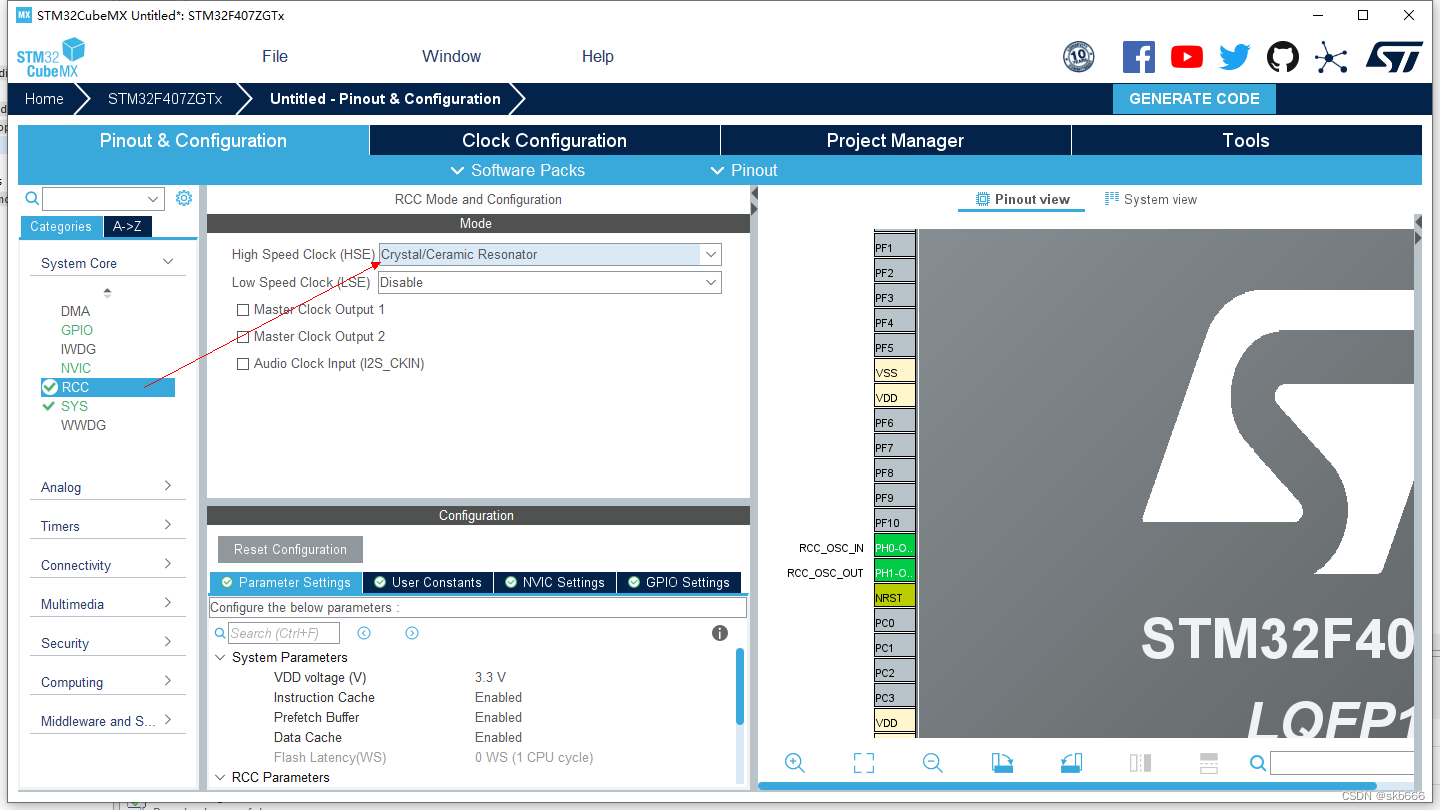Click the parameter search field
This screenshot has height=810, width=1440.
[283, 632]
